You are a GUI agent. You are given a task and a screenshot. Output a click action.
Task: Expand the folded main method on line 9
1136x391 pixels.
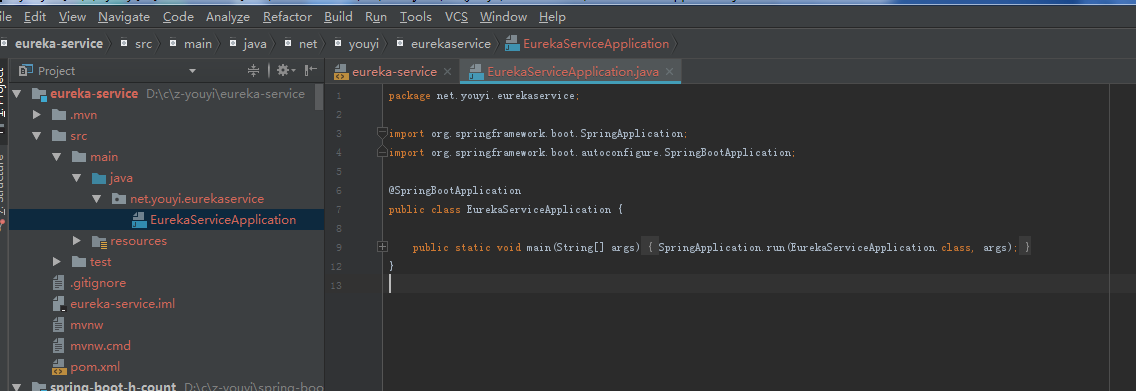coord(383,247)
